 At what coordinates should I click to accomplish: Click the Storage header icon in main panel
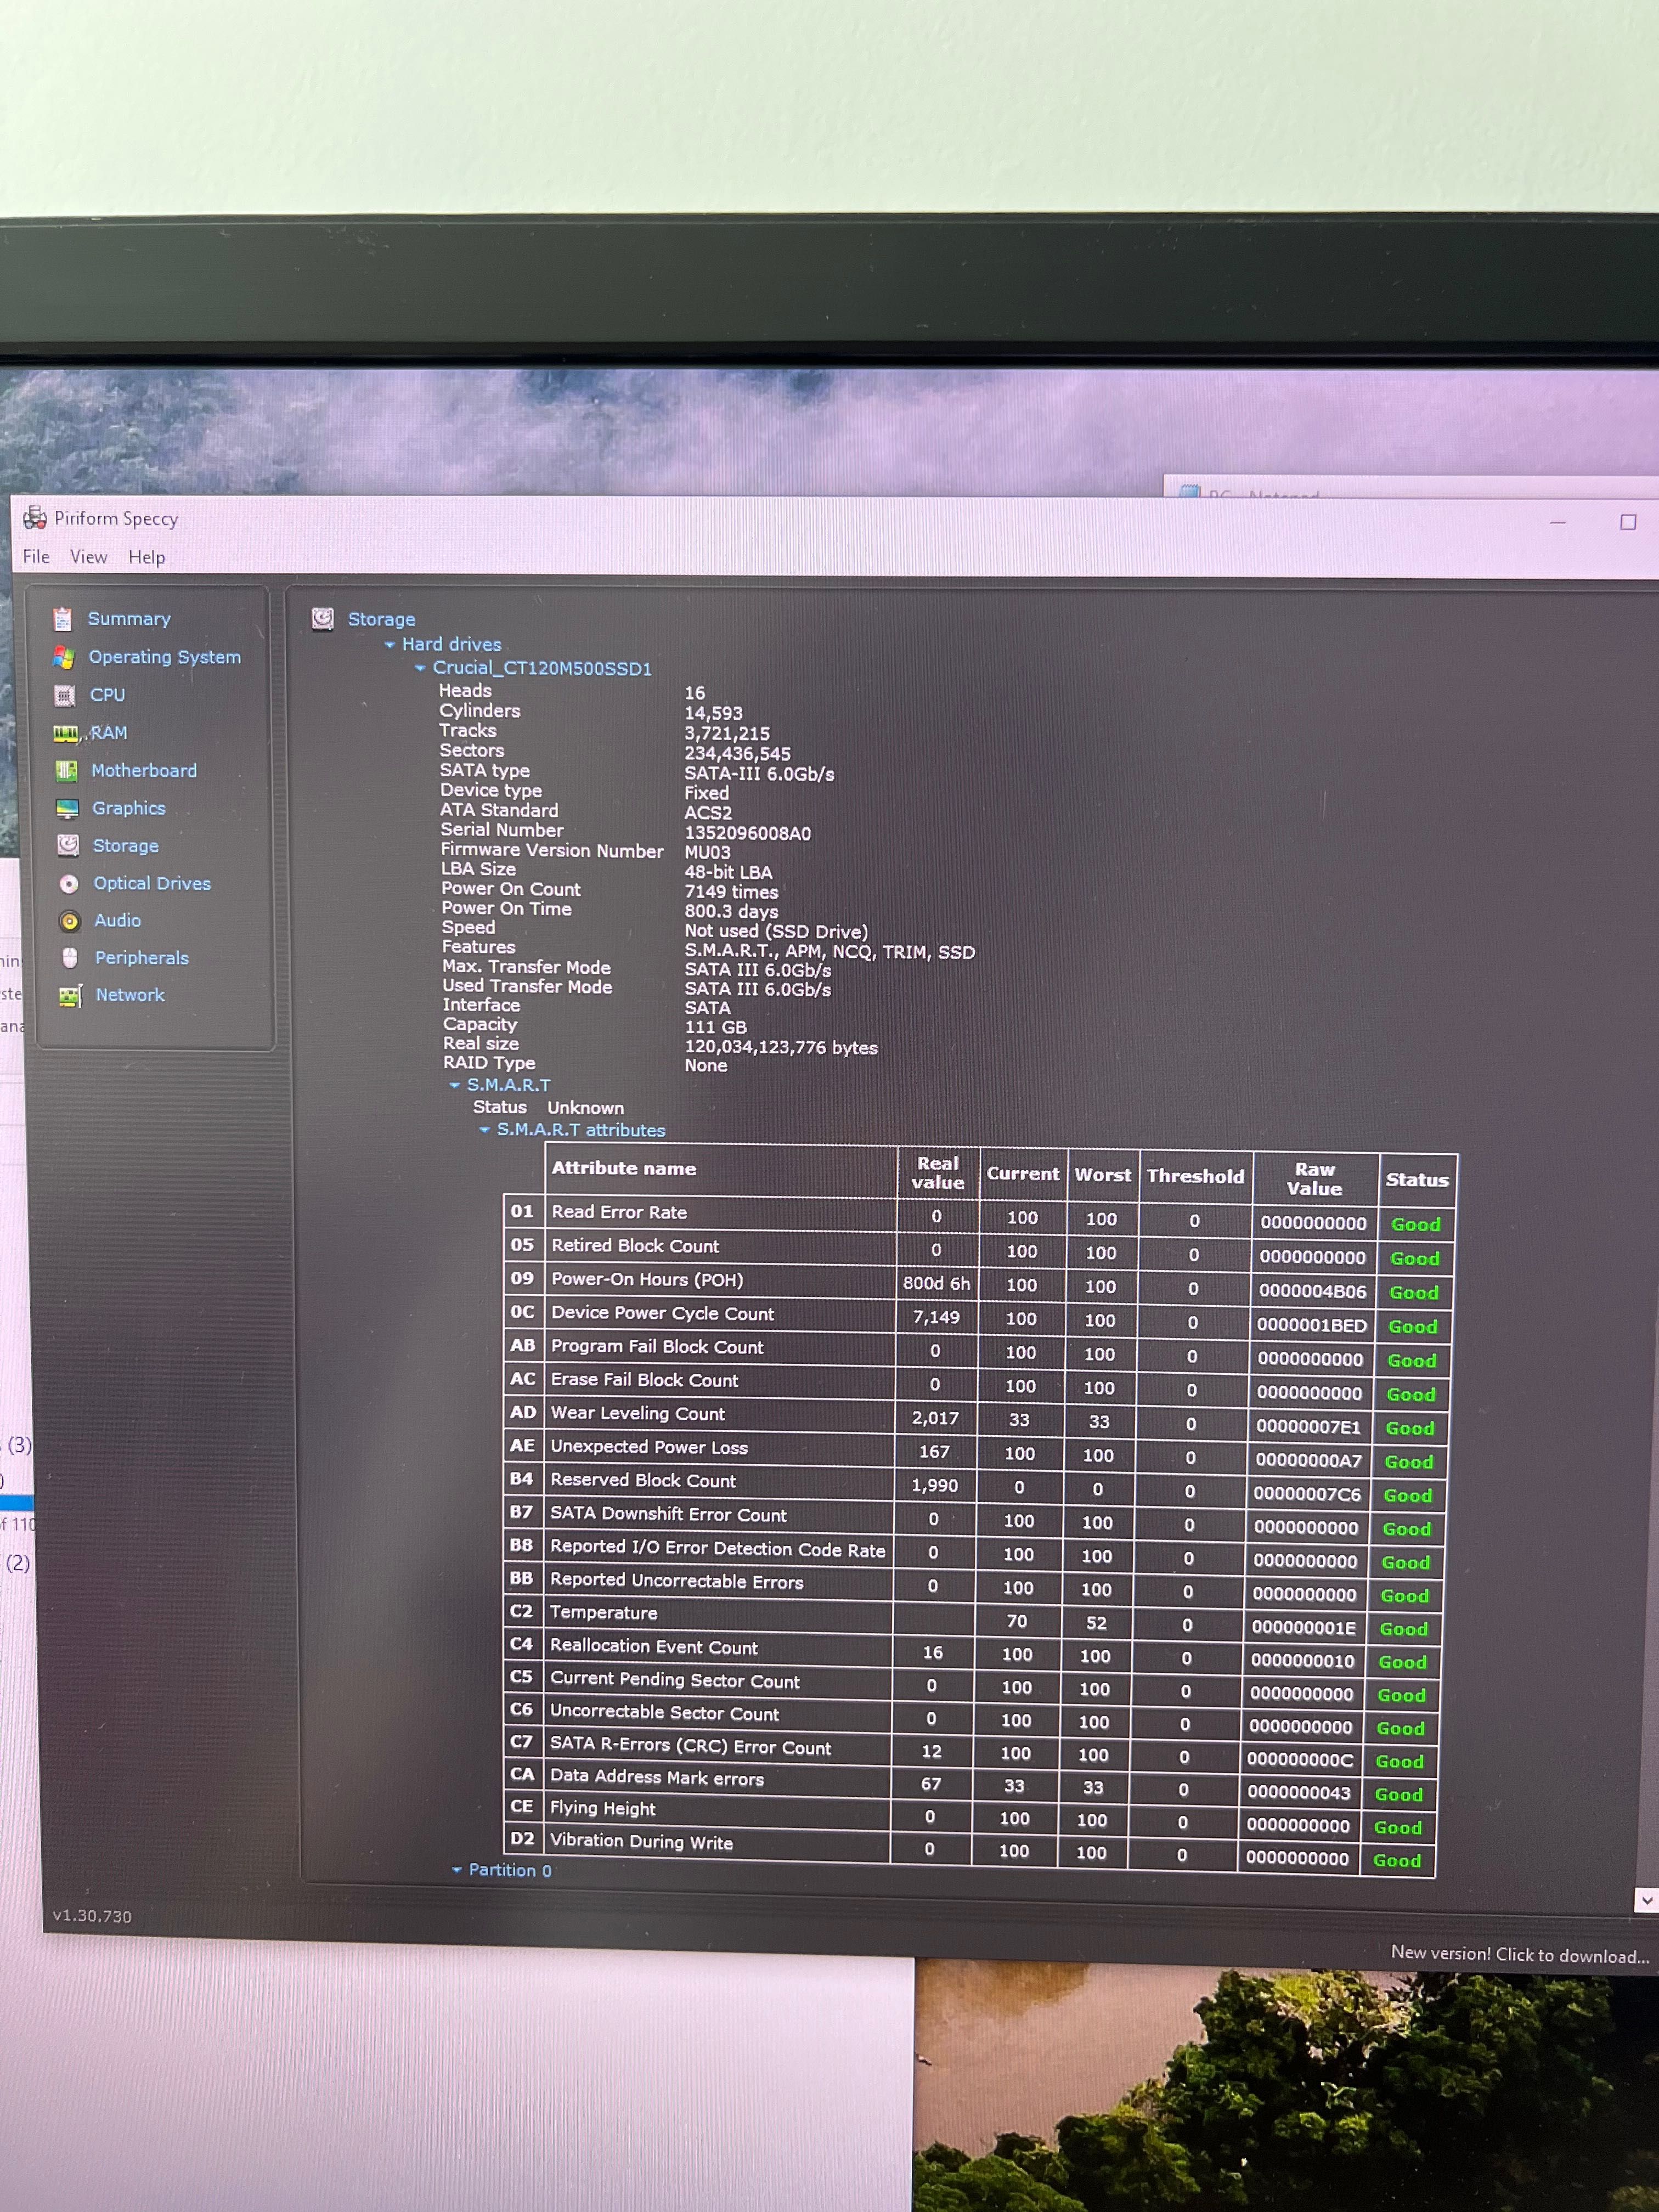coord(323,619)
